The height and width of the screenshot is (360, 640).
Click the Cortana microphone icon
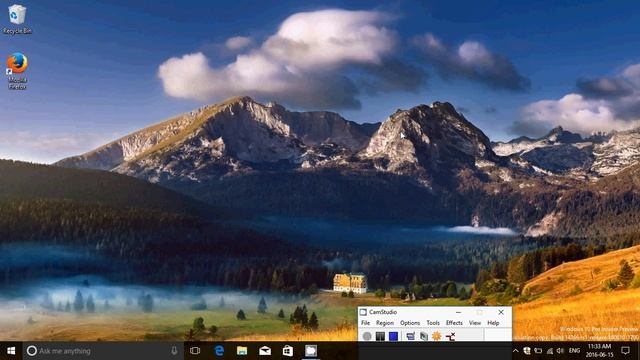[174, 351]
